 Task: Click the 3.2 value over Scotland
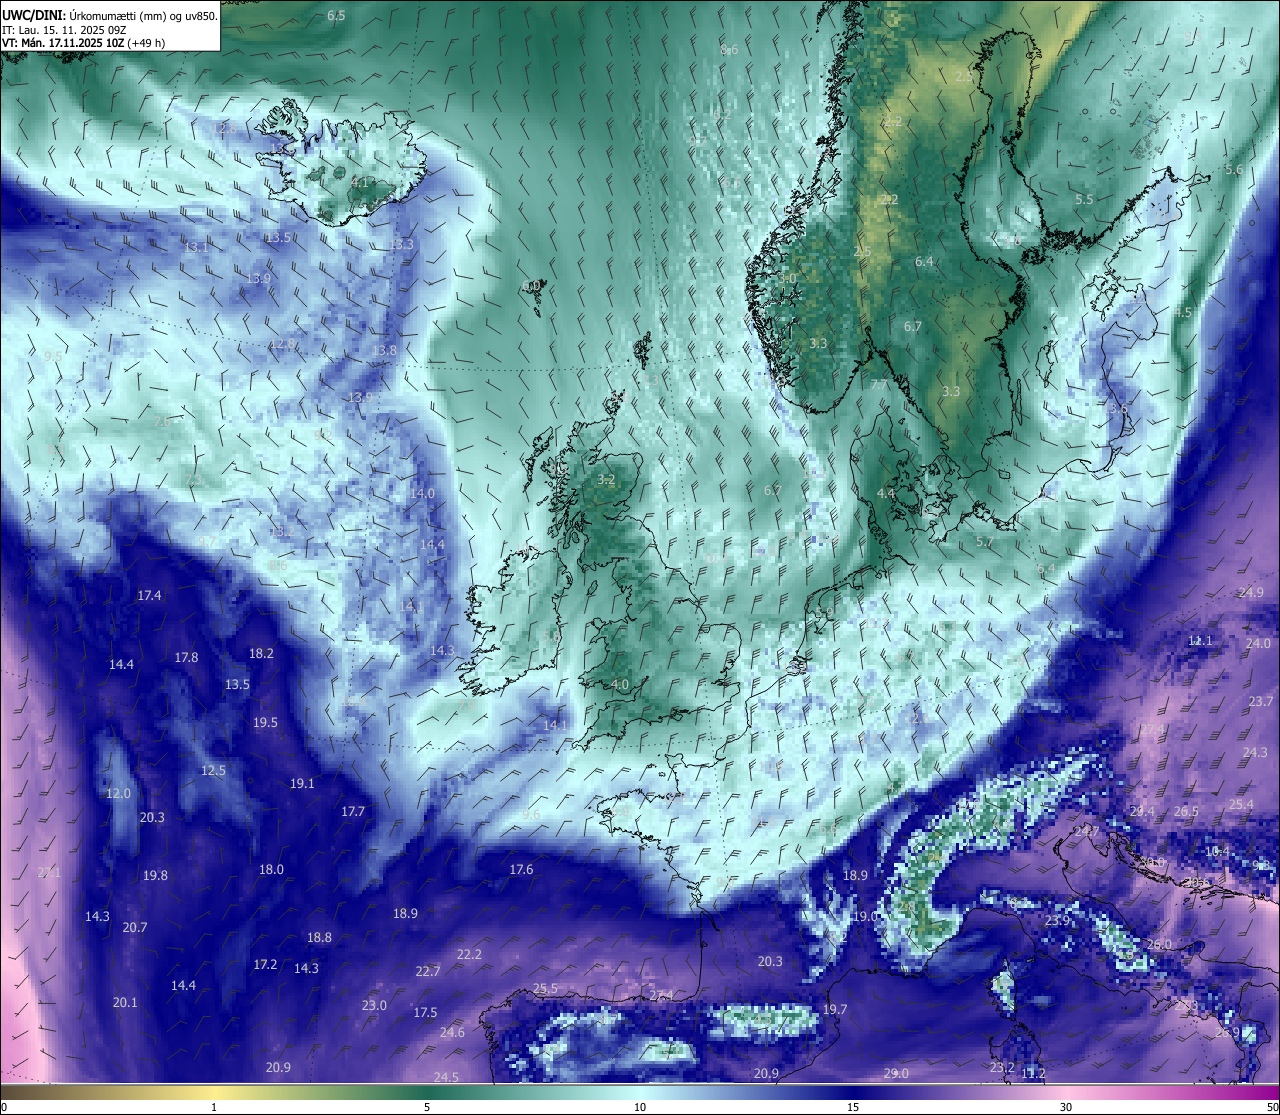pyautogui.click(x=606, y=479)
